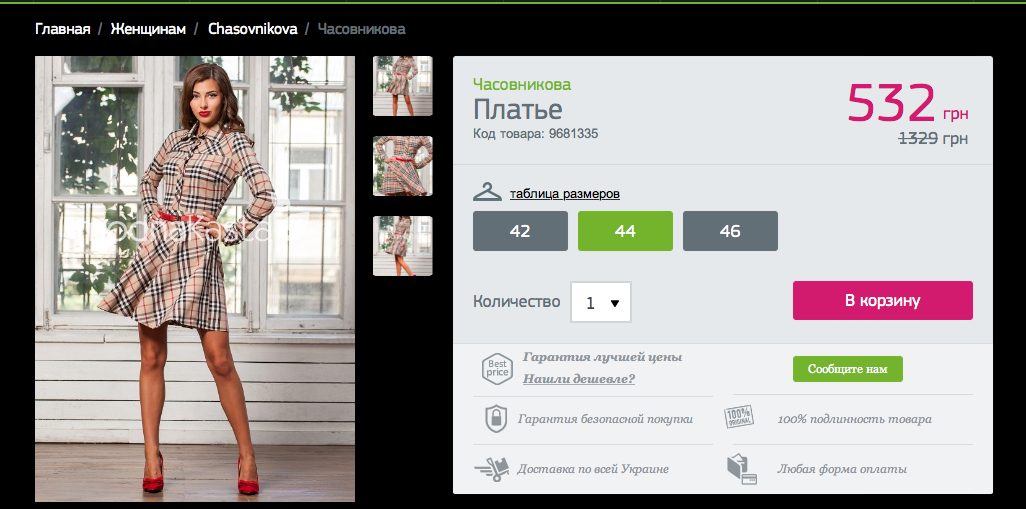Open the Количество quantity dropdown
The height and width of the screenshot is (509, 1026).
point(601,302)
